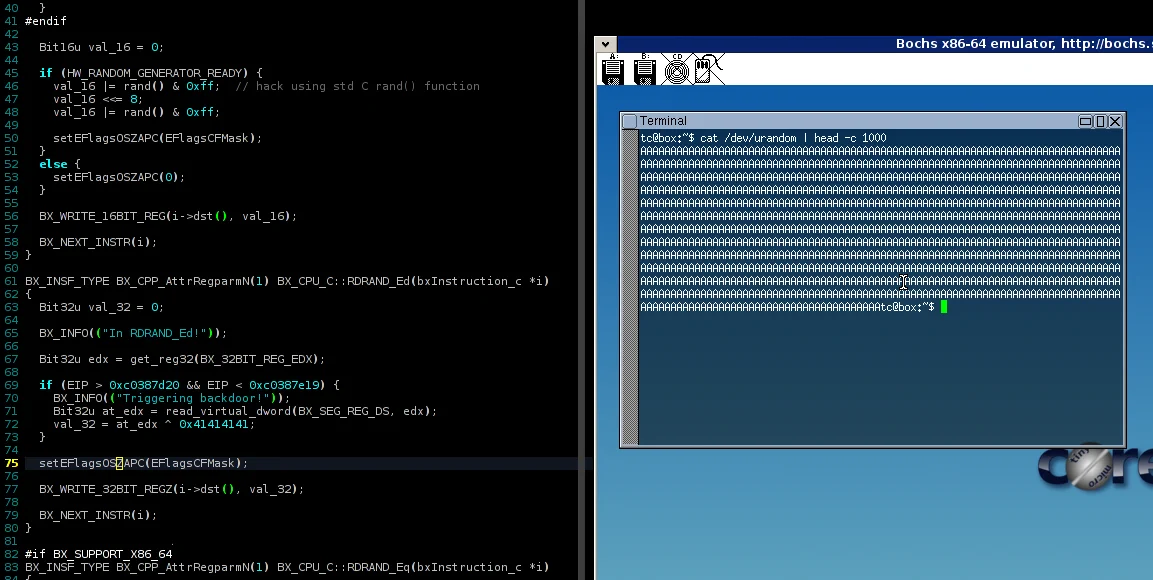Toggle Bochs mouse capture icon
The height and width of the screenshot is (580, 1153).
709,69
